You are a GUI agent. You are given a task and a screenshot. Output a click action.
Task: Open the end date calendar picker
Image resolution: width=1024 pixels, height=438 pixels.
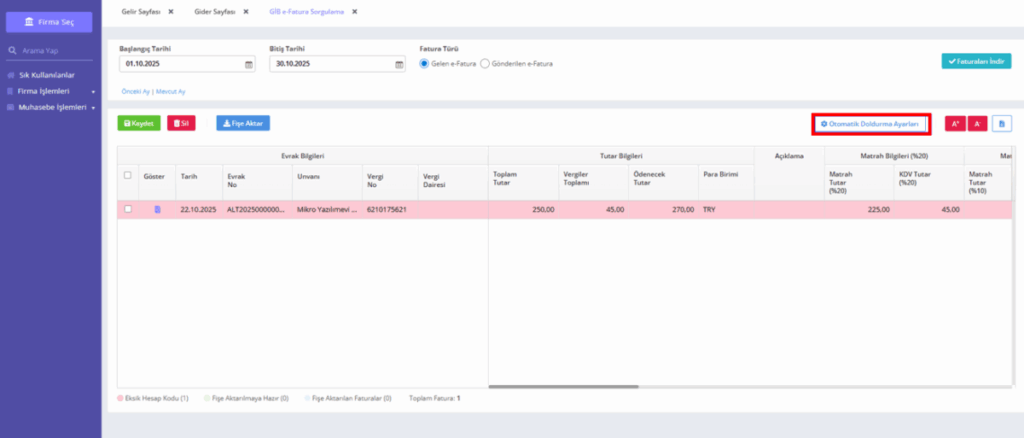(x=399, y=65)
